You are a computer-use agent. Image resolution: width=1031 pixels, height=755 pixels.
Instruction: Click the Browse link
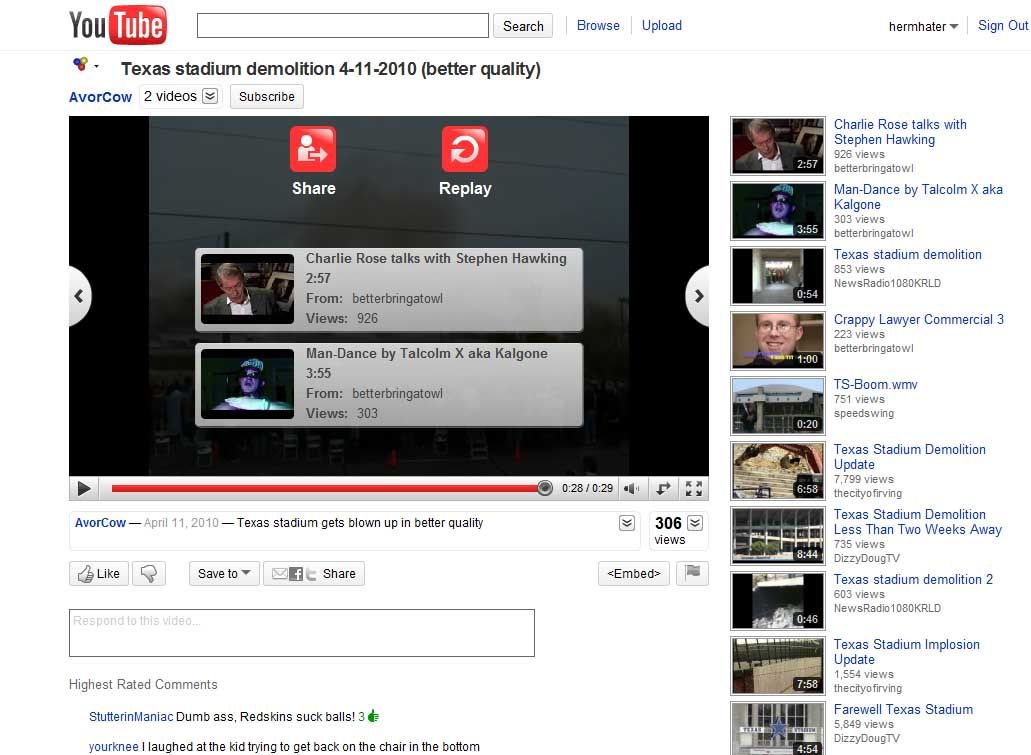point(598,26)
